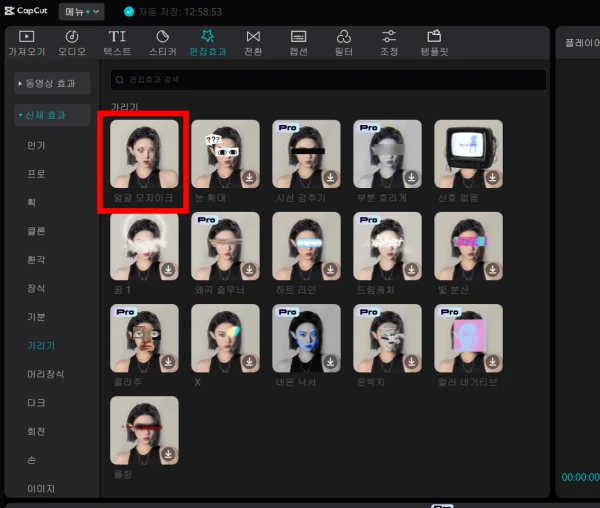Click the 가리기 section heading
This screenshot has width=600, height=508.
124,107
